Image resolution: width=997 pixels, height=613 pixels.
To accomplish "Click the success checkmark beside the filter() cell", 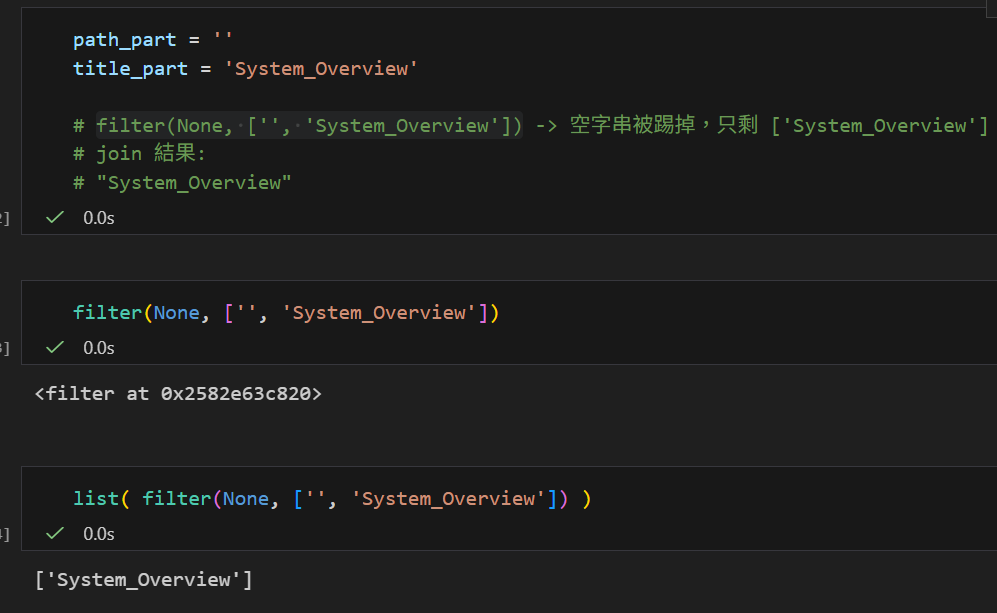I will pyautogui.click(x=54, y=347).
